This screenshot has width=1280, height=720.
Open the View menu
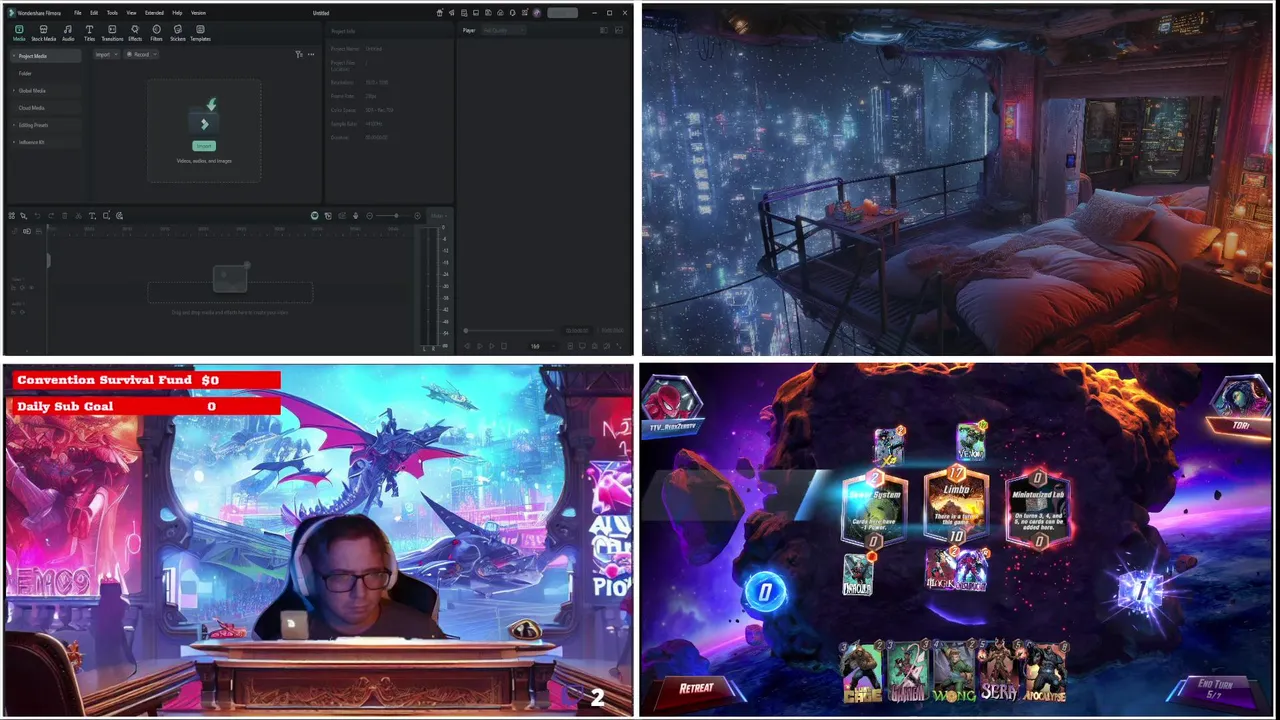(x=131, y=13)
